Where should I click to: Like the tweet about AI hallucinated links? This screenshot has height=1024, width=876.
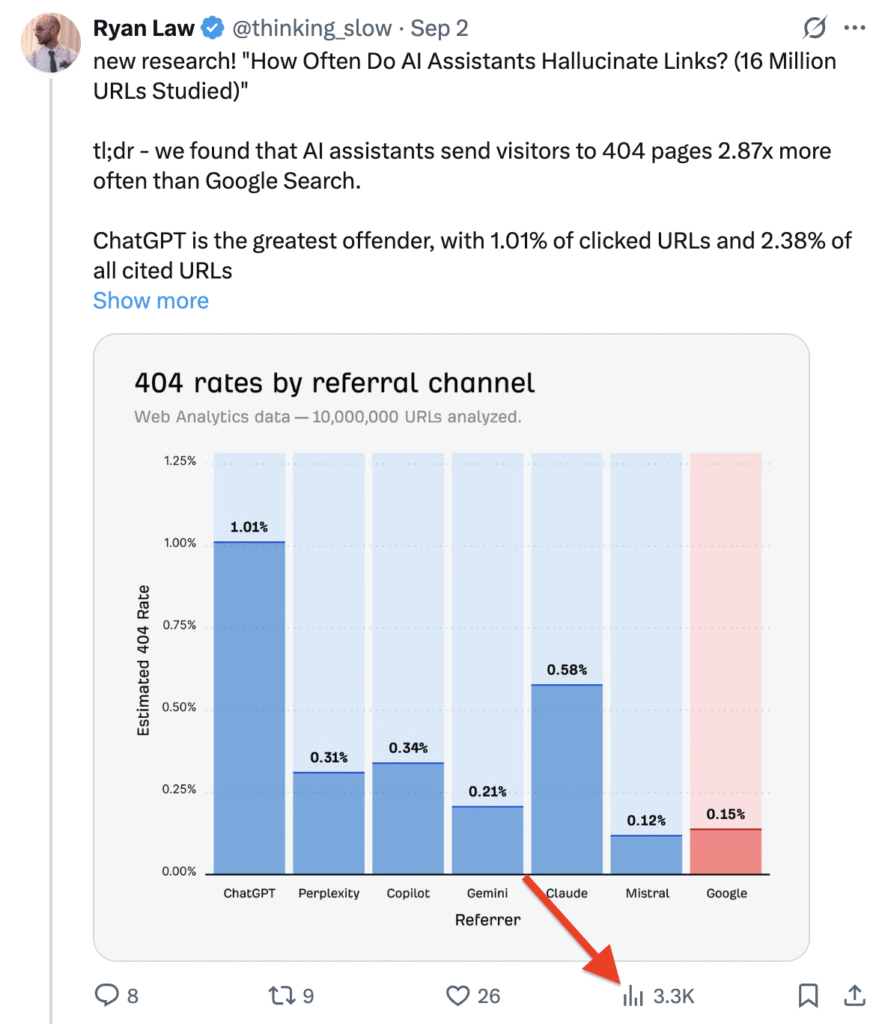[x=459, y=995]
